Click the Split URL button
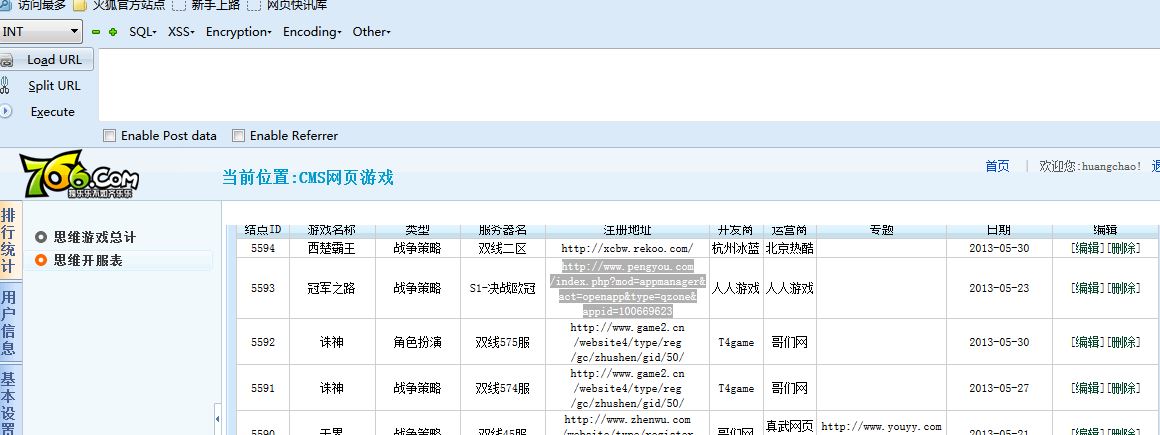 pos(54,86)
